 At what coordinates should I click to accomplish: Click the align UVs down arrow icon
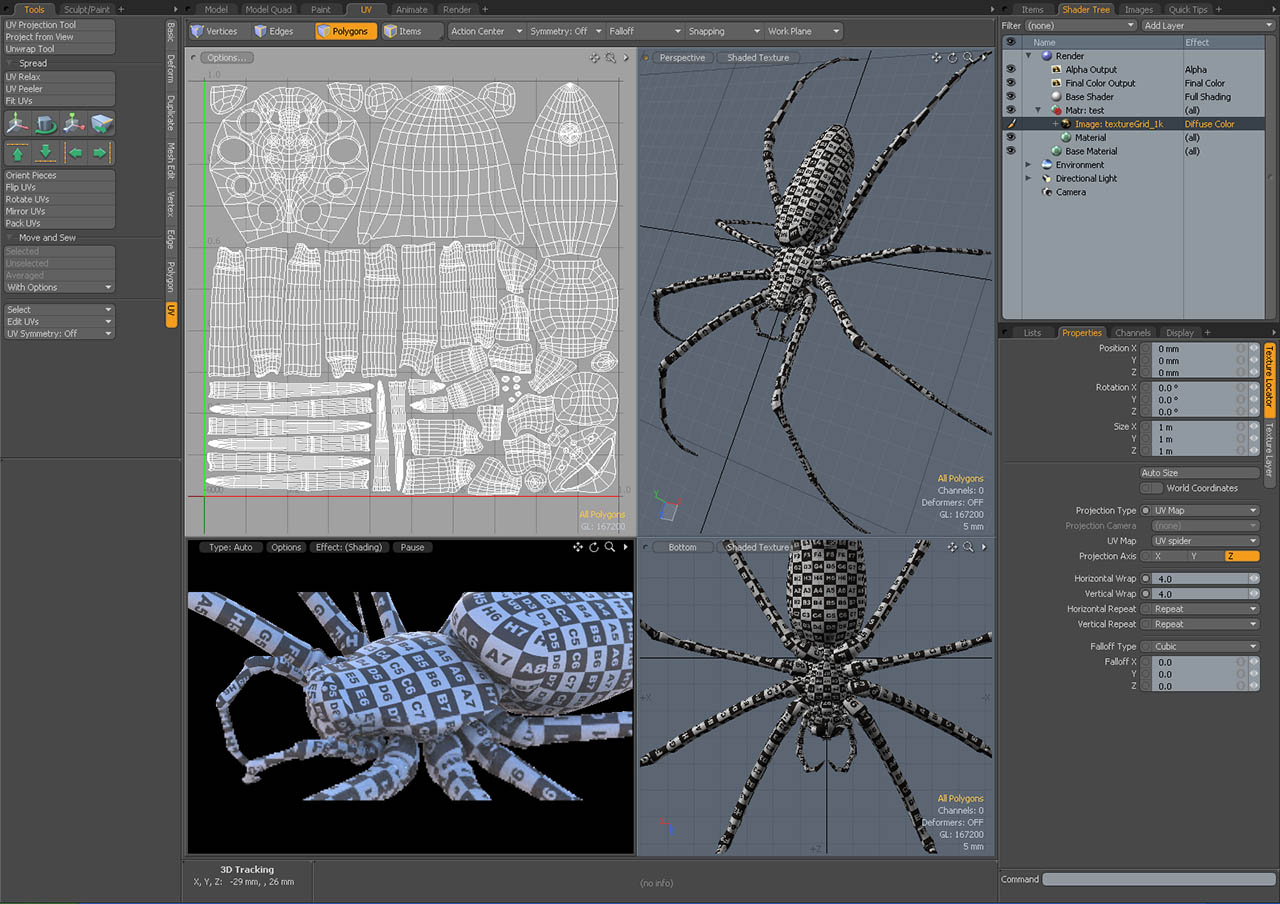click(45, 152)
